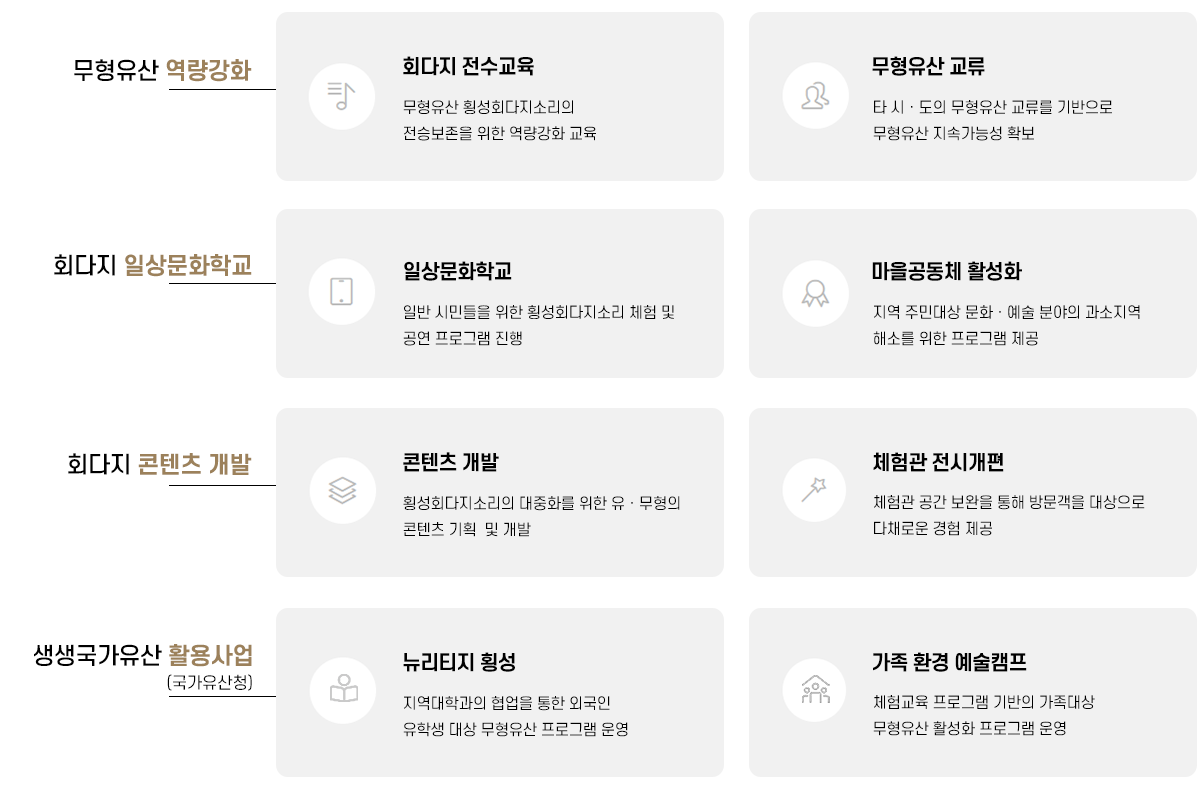This screenshot has width=1200, height=800.
Task: Select the 회다지 일상문화학교 category heading
Action: (152, 266)
